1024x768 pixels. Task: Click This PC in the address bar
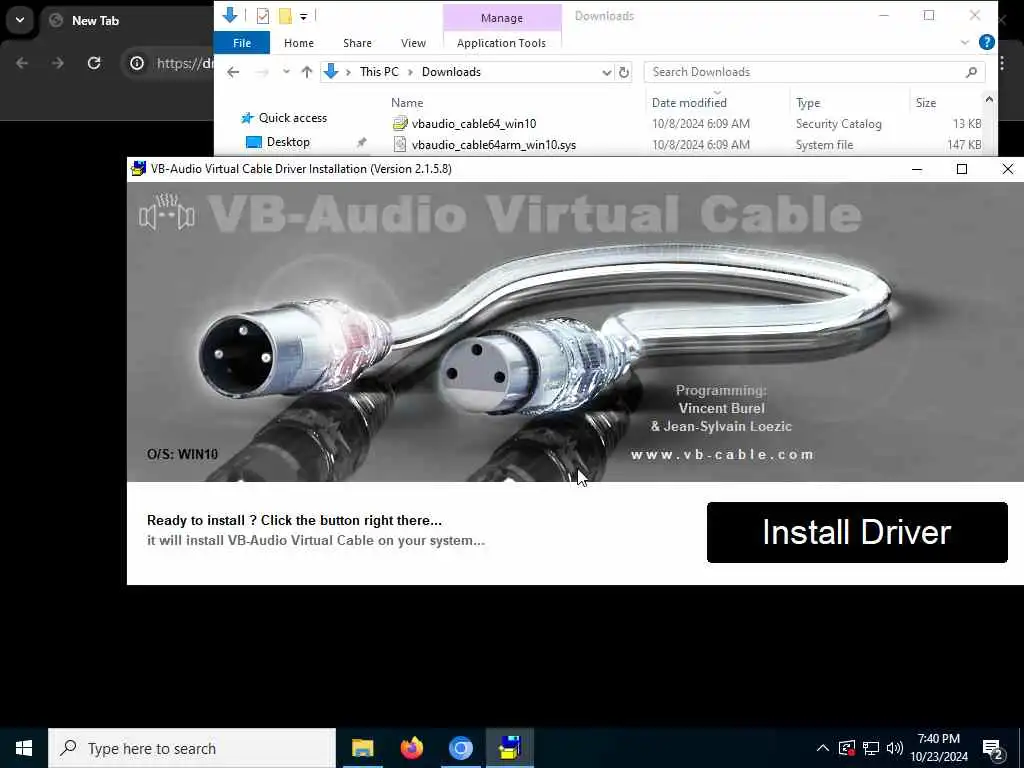pos(379,72)
